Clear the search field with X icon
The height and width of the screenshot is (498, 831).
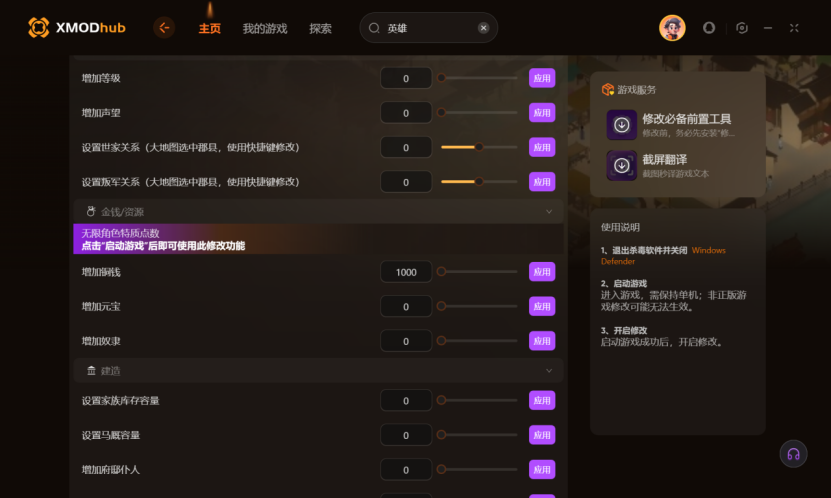point(483,28)
